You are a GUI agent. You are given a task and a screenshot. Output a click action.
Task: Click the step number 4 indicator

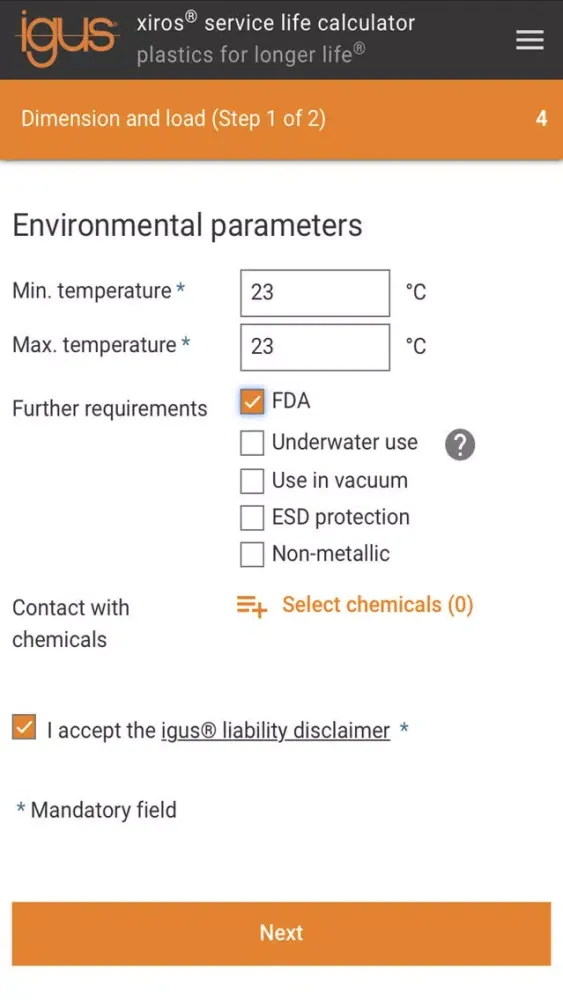click(x=541, y=119)
